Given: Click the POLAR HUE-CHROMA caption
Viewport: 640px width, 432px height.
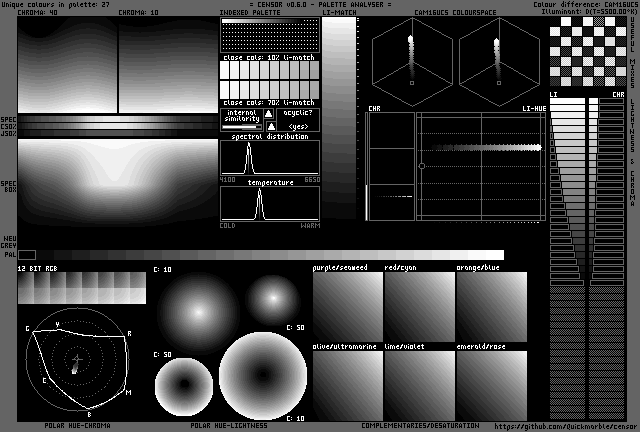Looking at the screenshot, I should (x=78, y=426).
